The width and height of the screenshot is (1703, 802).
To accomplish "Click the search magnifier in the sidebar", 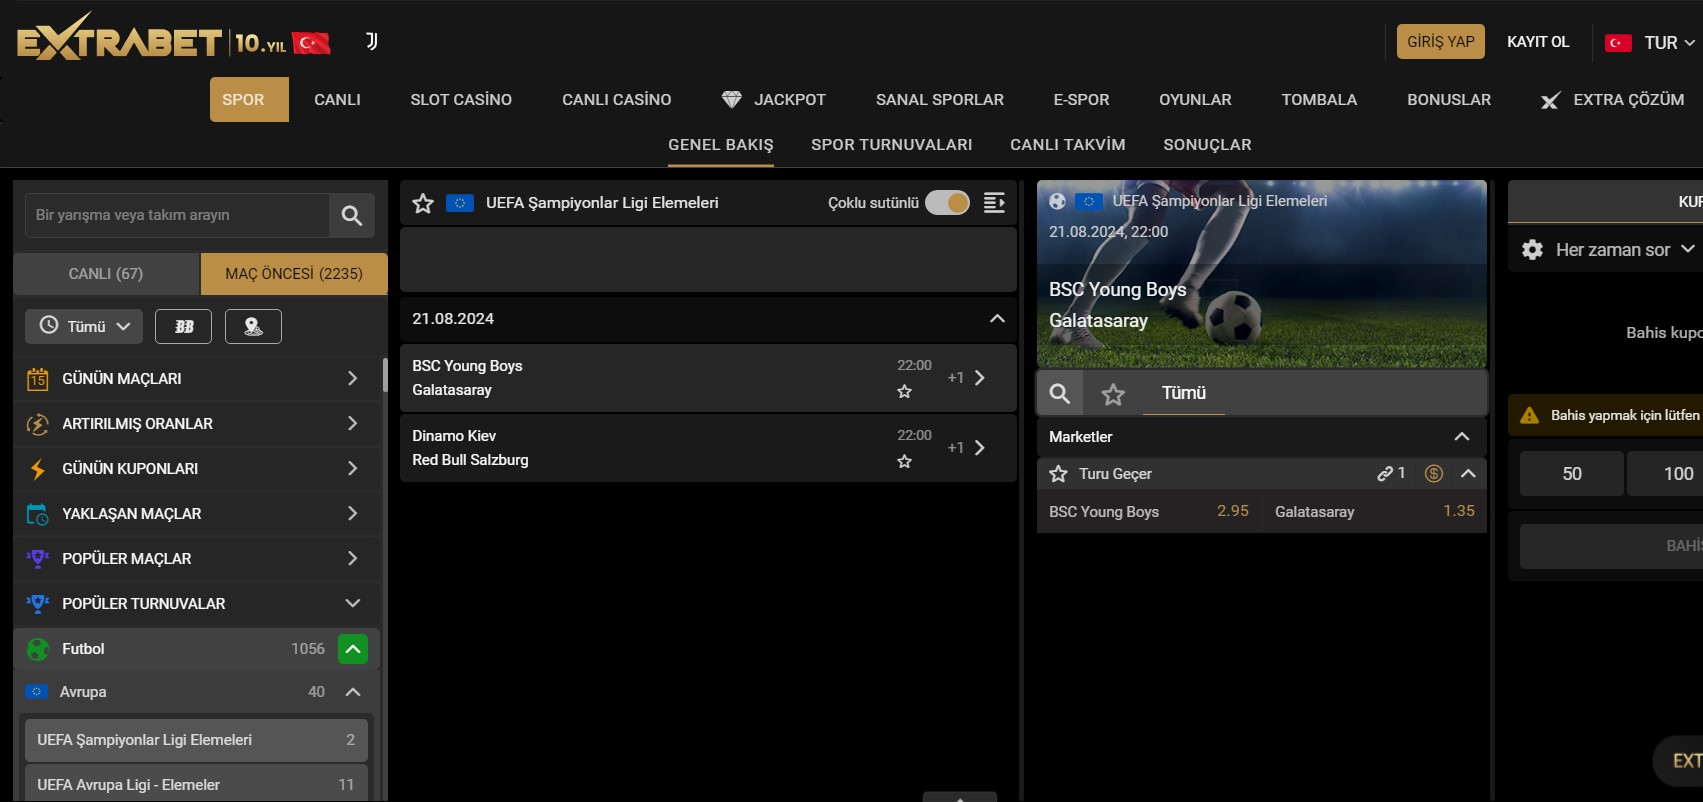I will tap(352, 215).
